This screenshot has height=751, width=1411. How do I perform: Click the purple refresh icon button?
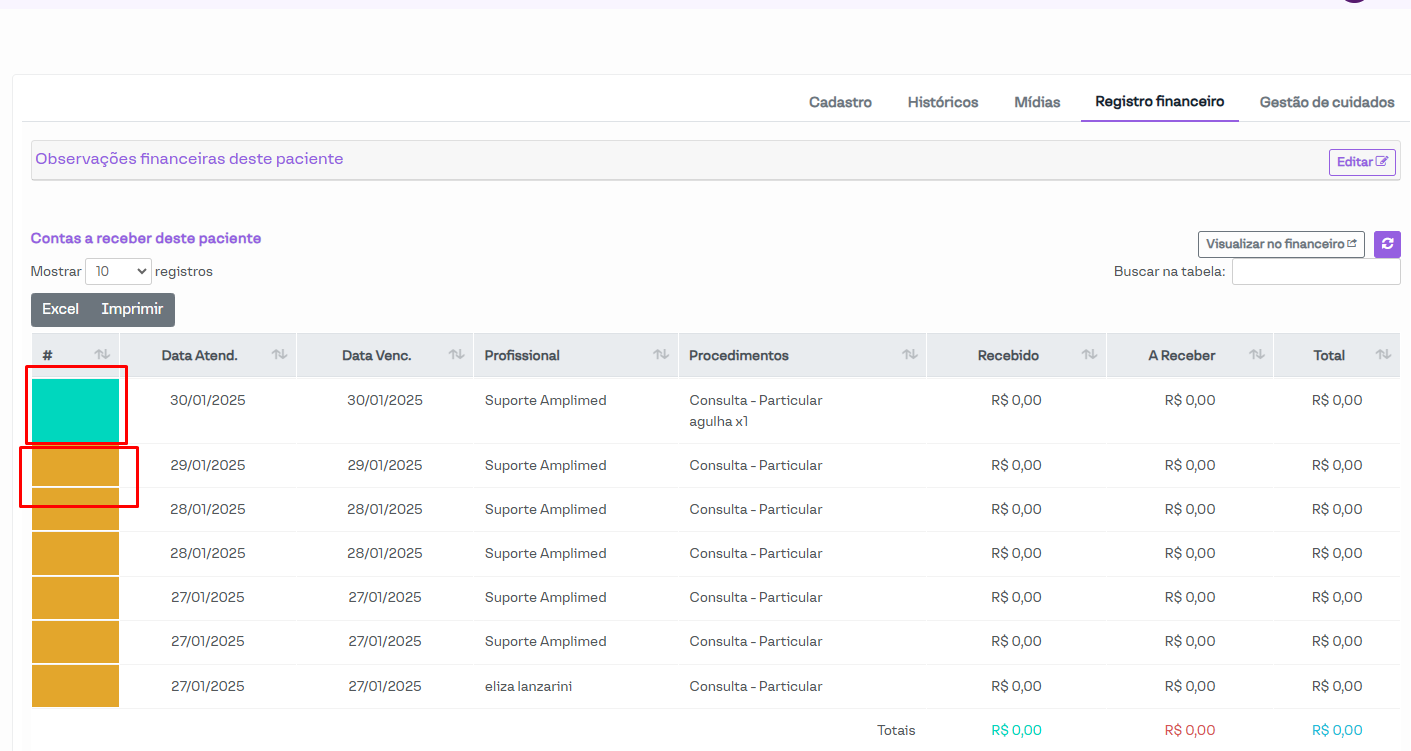point(1387,244)
